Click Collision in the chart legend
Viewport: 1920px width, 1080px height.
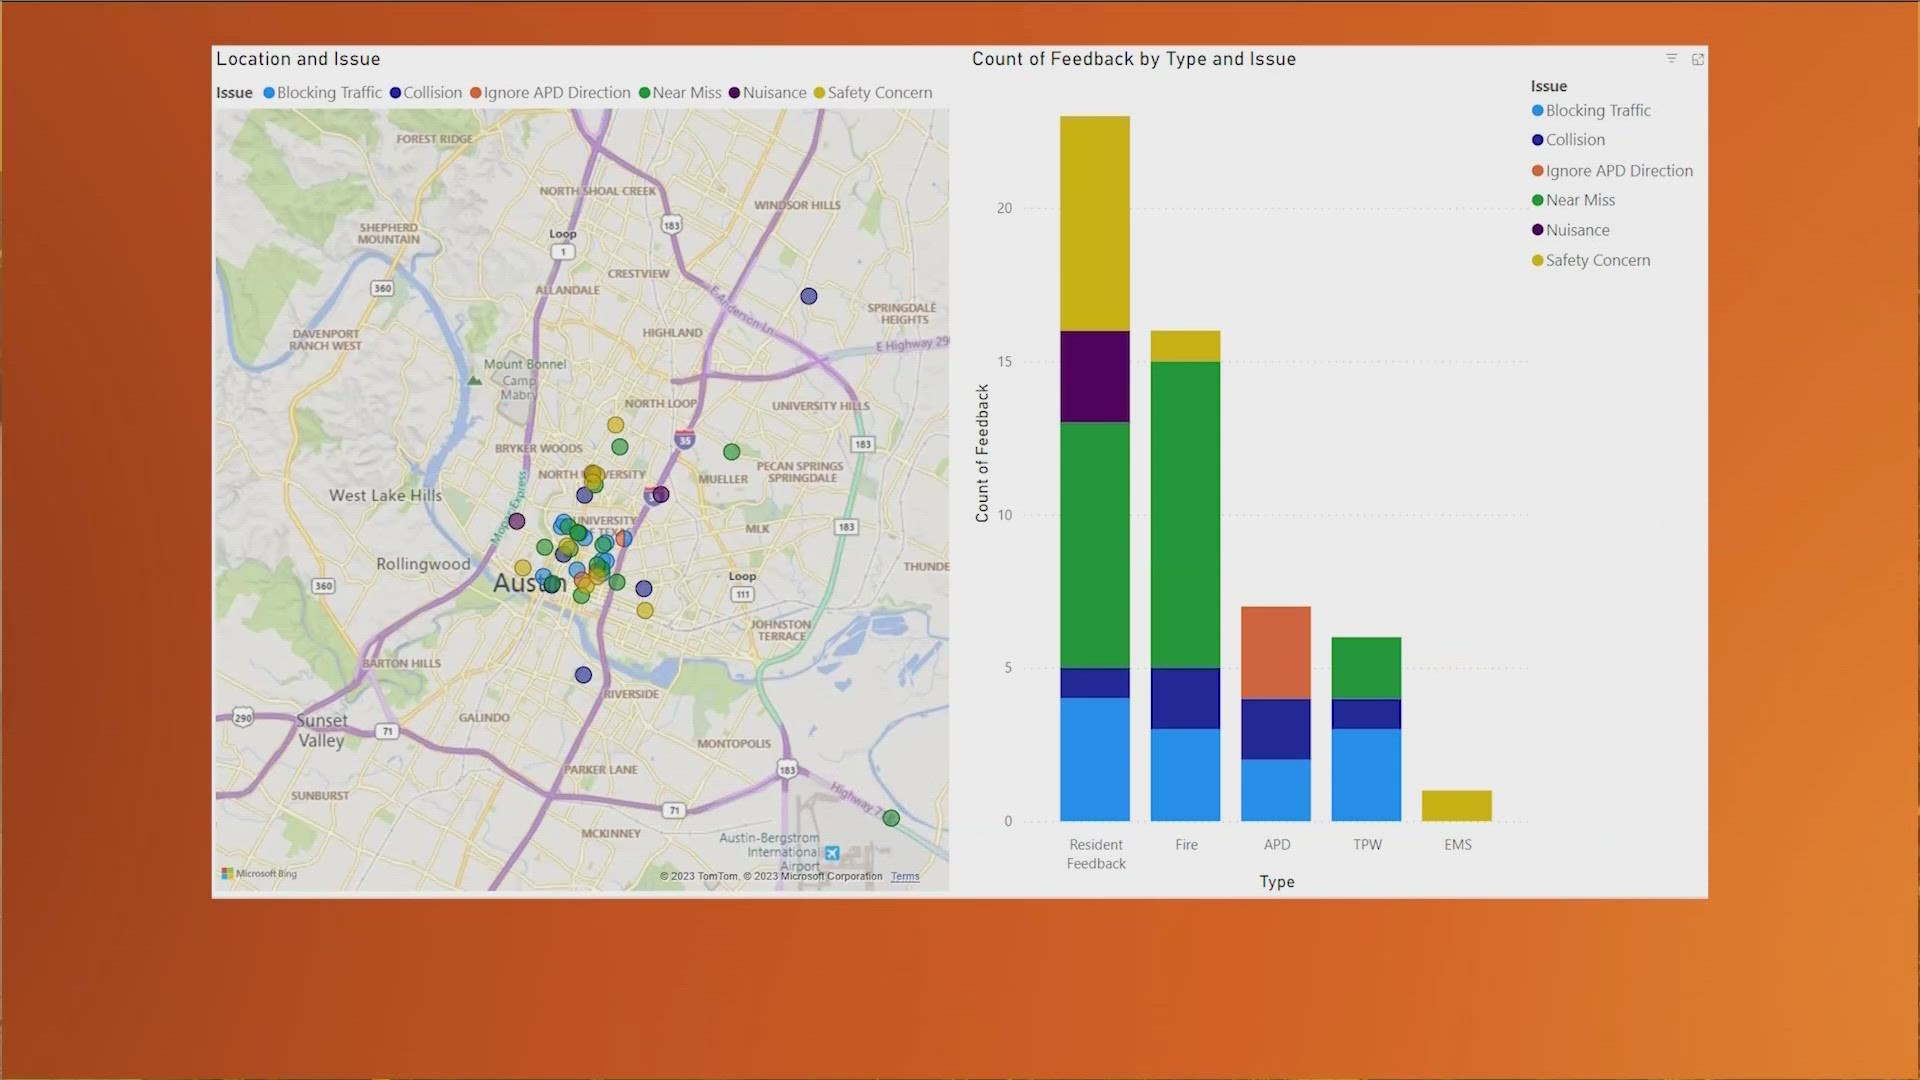pyautogui.click(x=1568, y=140)
